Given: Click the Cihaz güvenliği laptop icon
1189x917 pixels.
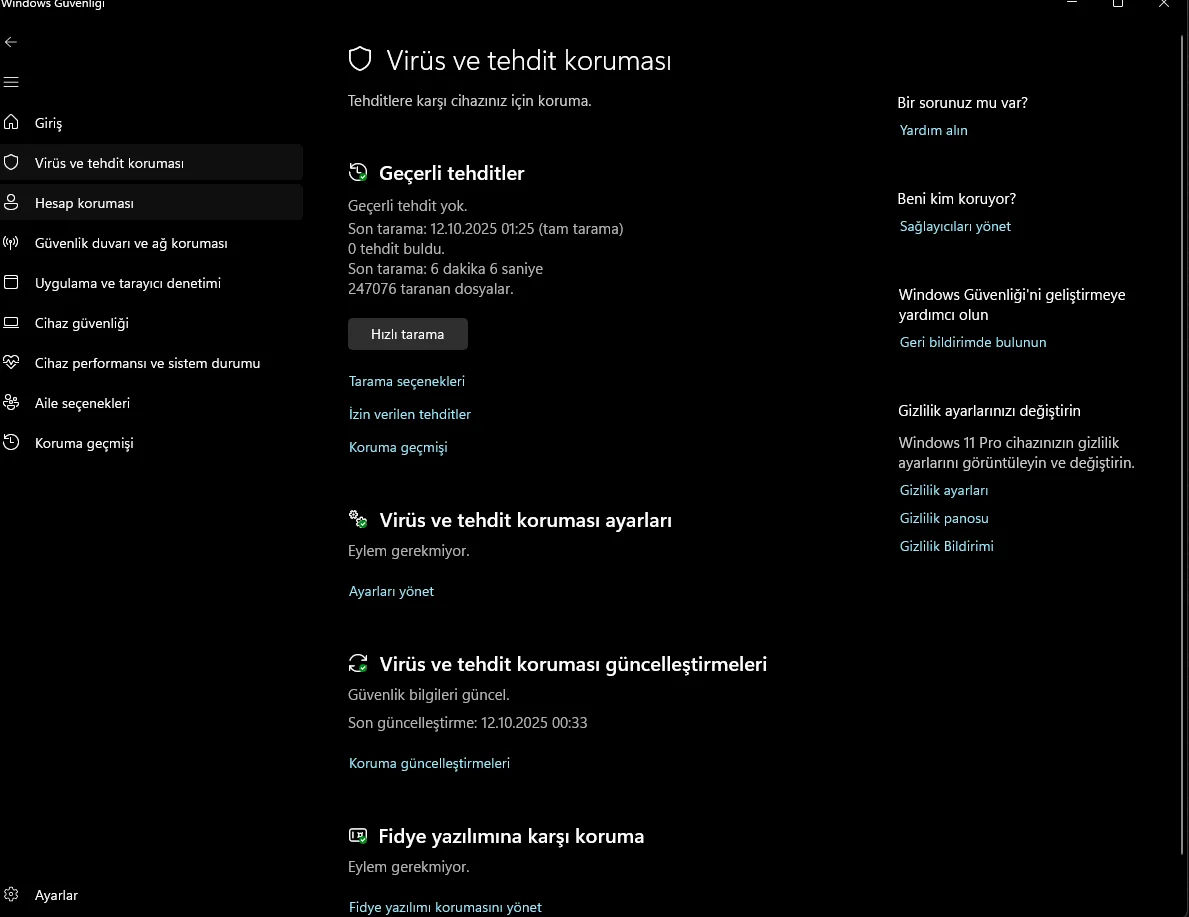Looking at the screenshot, I should [x=11, y=323].
